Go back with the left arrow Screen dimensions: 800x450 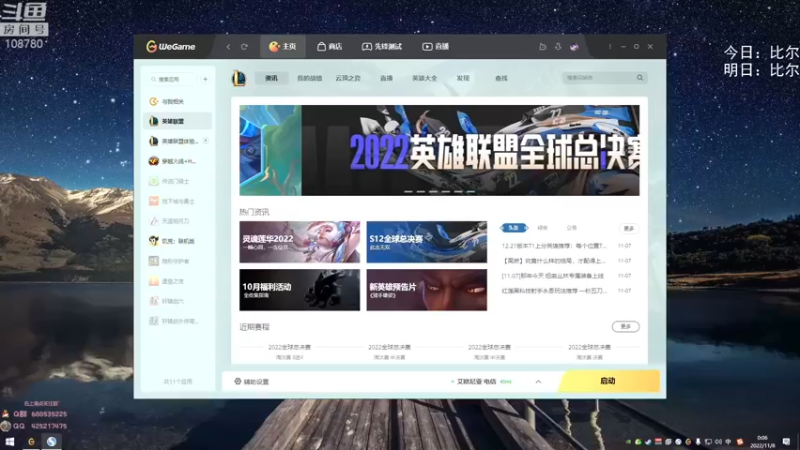click(x=228, y=46)
